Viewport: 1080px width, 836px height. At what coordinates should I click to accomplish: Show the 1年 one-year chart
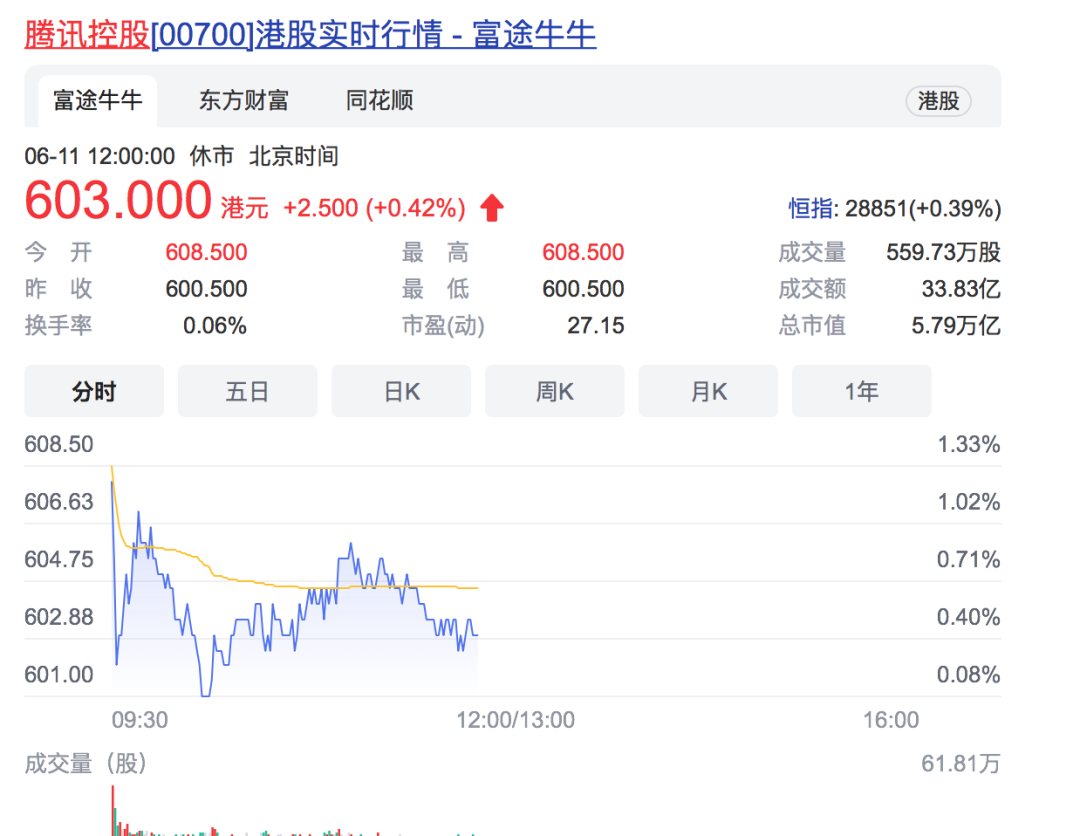click(x=862, y=391)
